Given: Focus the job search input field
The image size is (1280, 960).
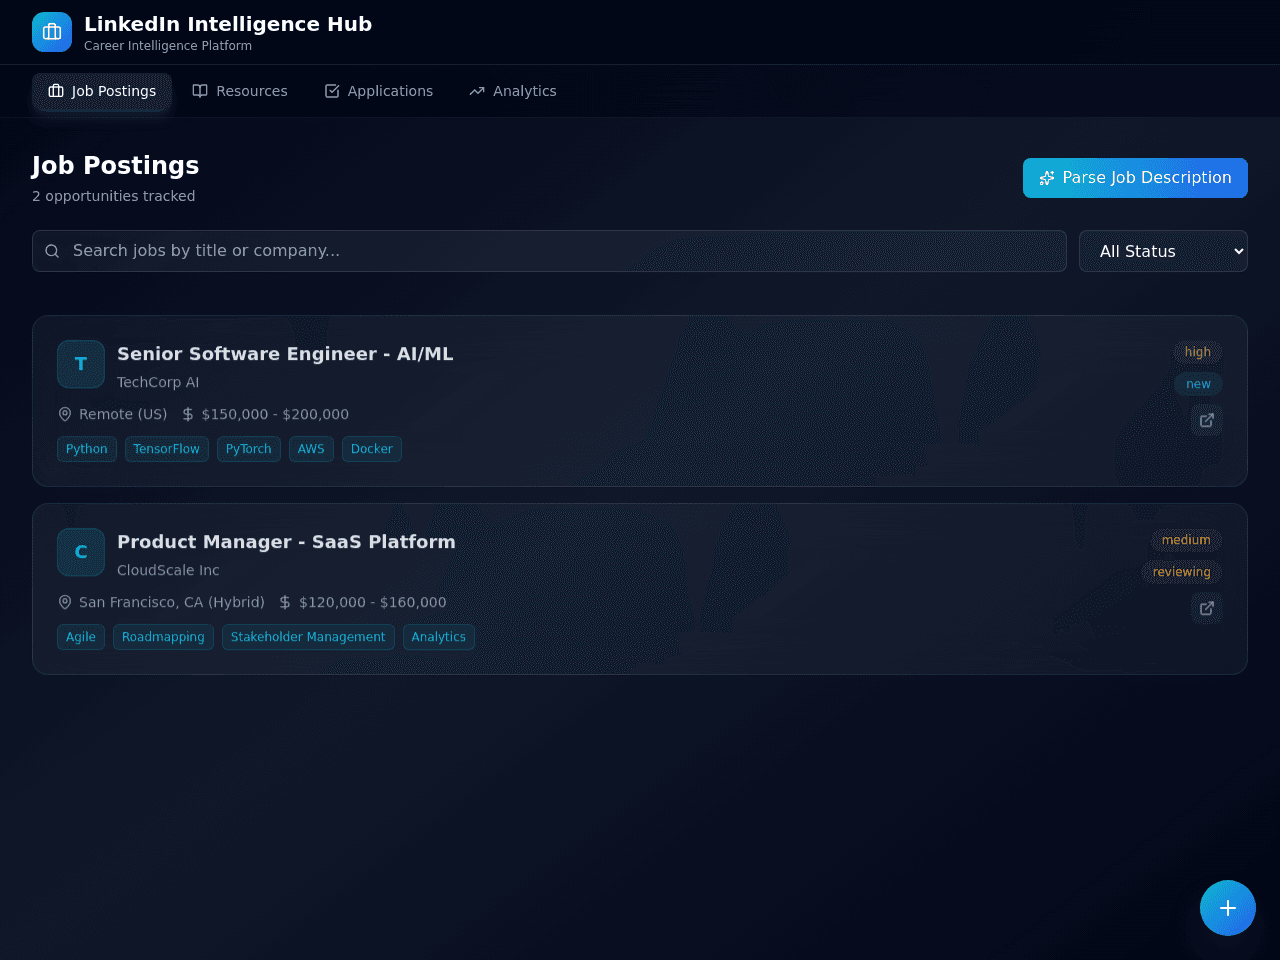Looking at the screenshot, I should click(549, 251).
